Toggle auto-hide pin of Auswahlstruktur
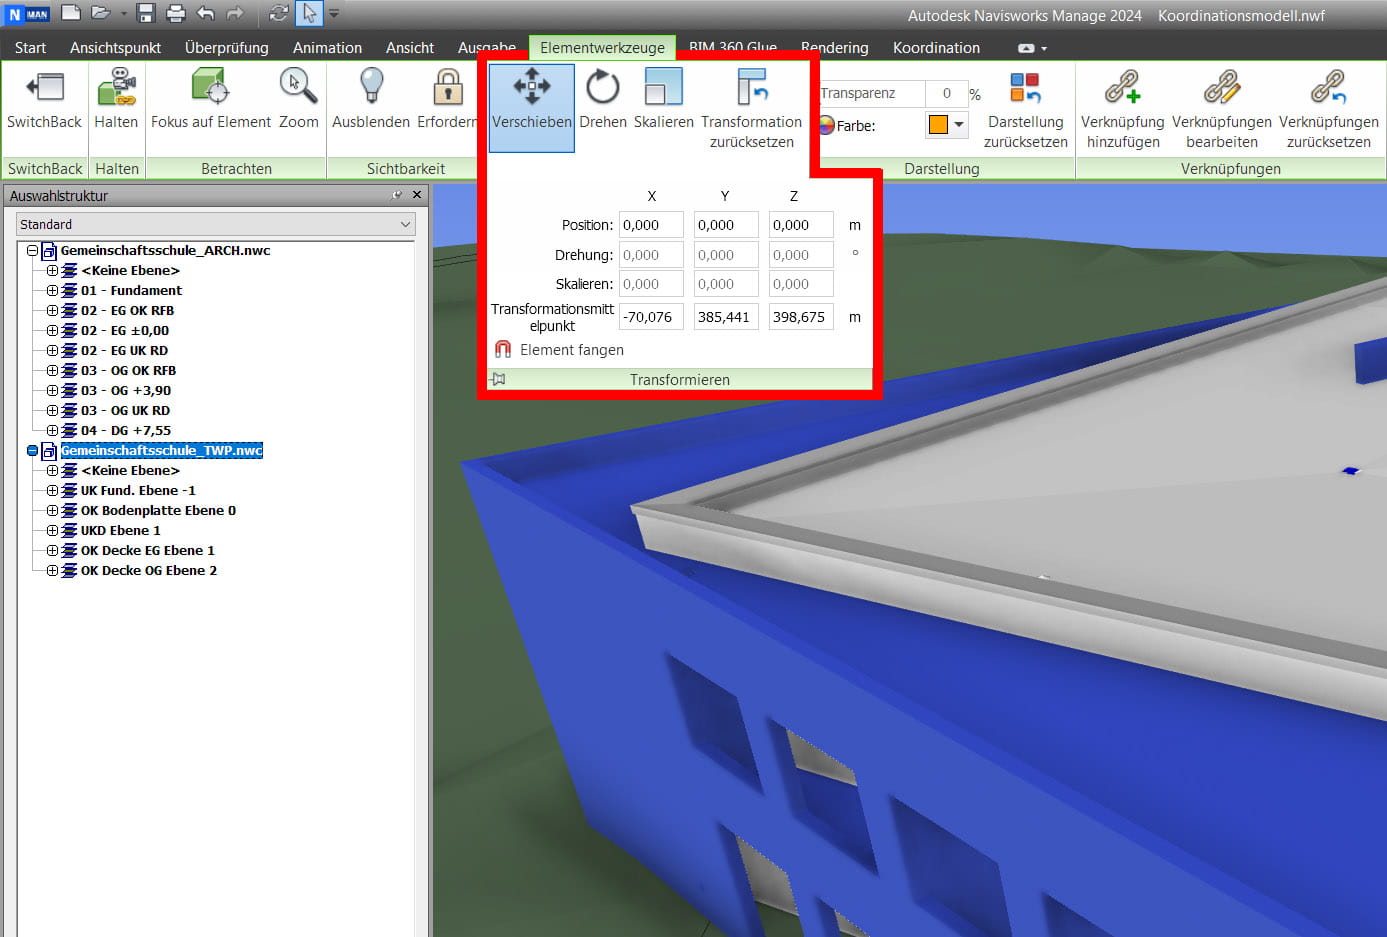 [x=398, y=195]
